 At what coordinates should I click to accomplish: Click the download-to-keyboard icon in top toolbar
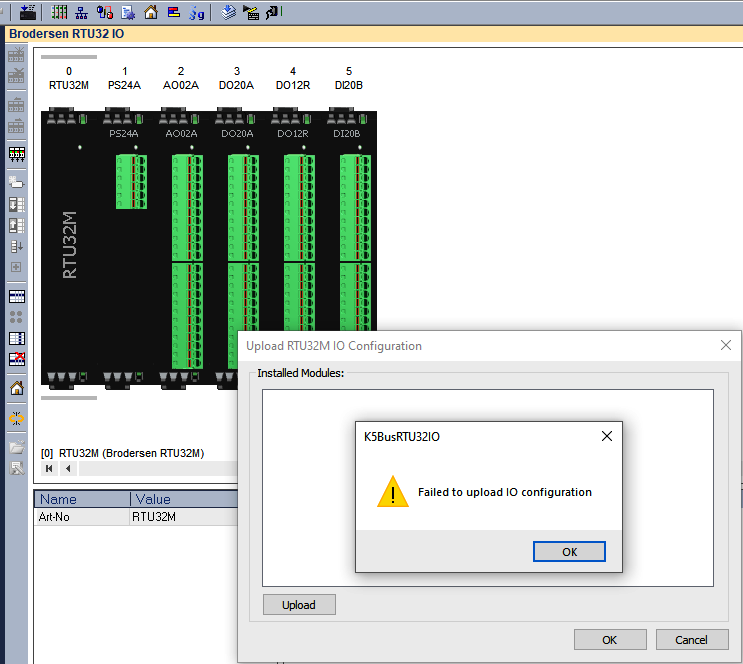pos(27,12)
